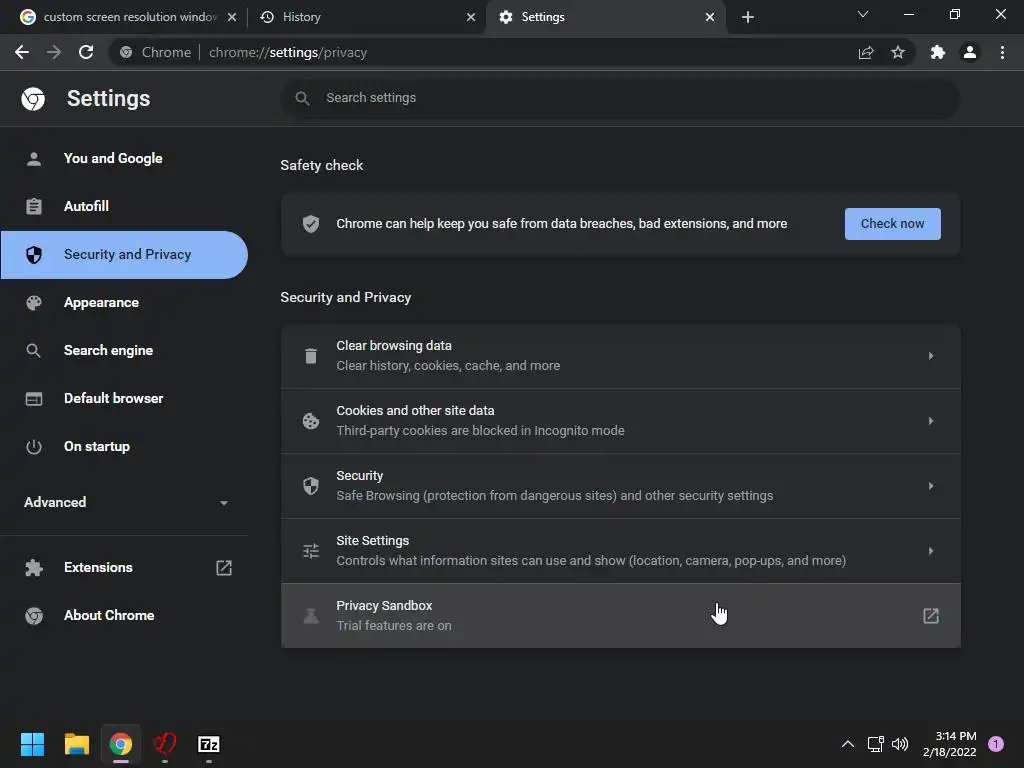This screenshot has height=768, width=1024.
Task: Click the Chrome logo beside Settings title
Action: (x=33, y=99)
